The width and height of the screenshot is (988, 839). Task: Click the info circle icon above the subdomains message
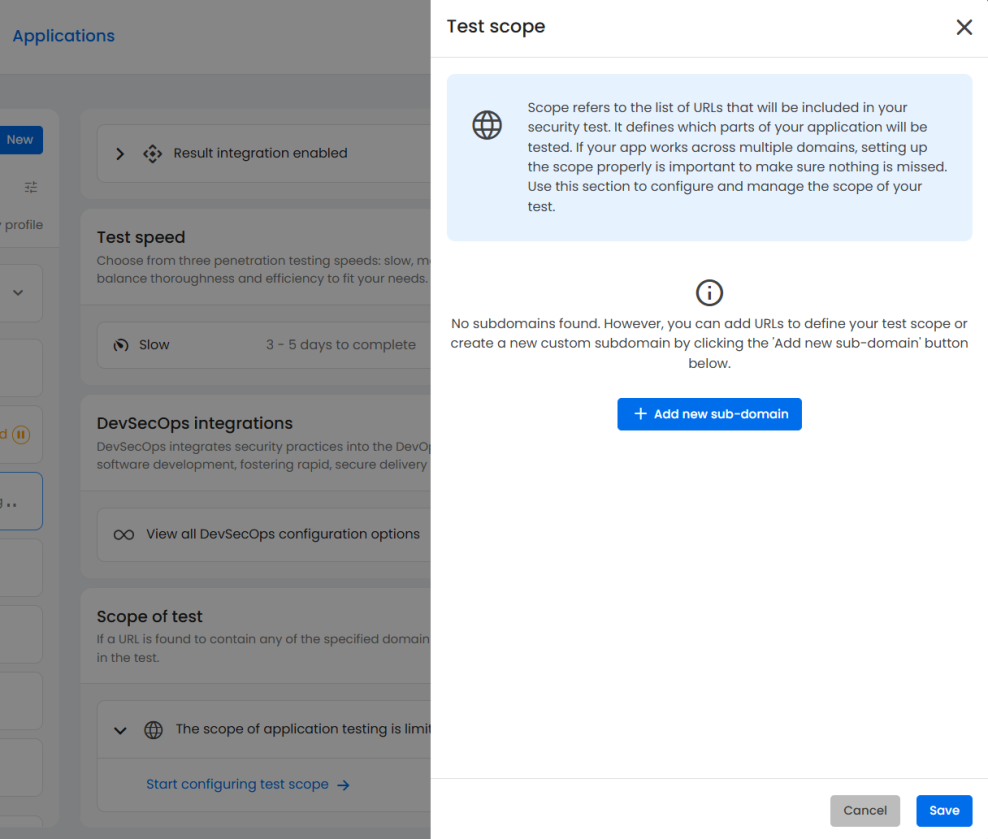click(x=709, y=292)
